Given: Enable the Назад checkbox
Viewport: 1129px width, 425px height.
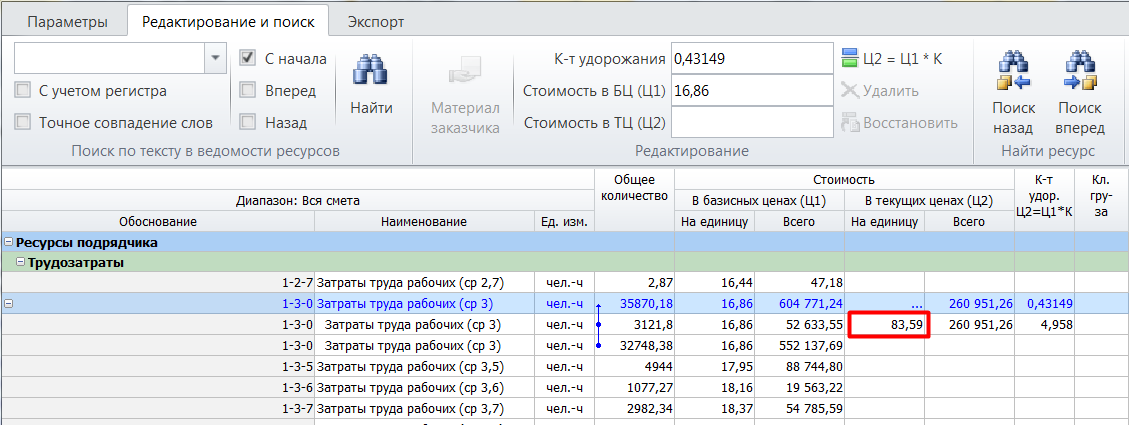Looking at the screenshot, I should pos(248,122).
